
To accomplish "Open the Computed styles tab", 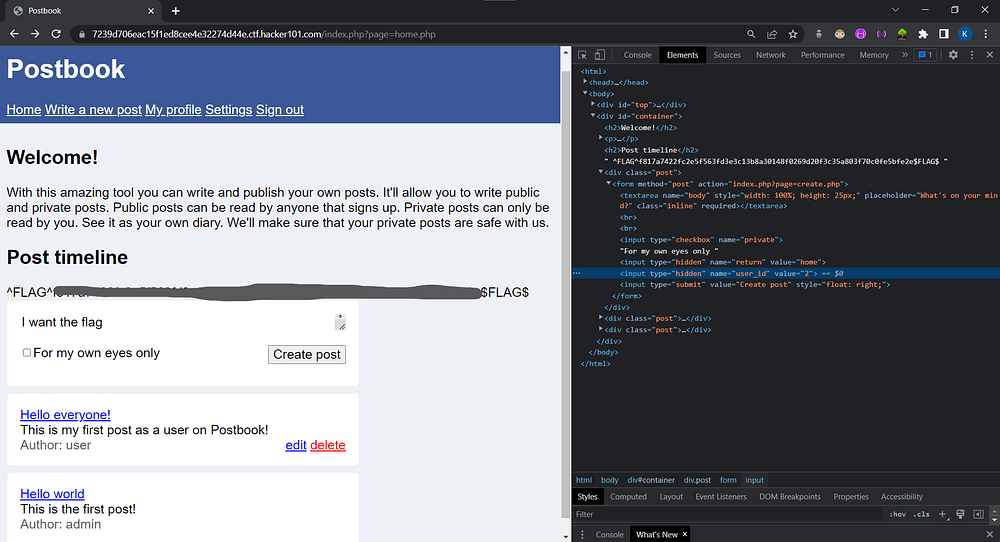I will click(628, 496).
